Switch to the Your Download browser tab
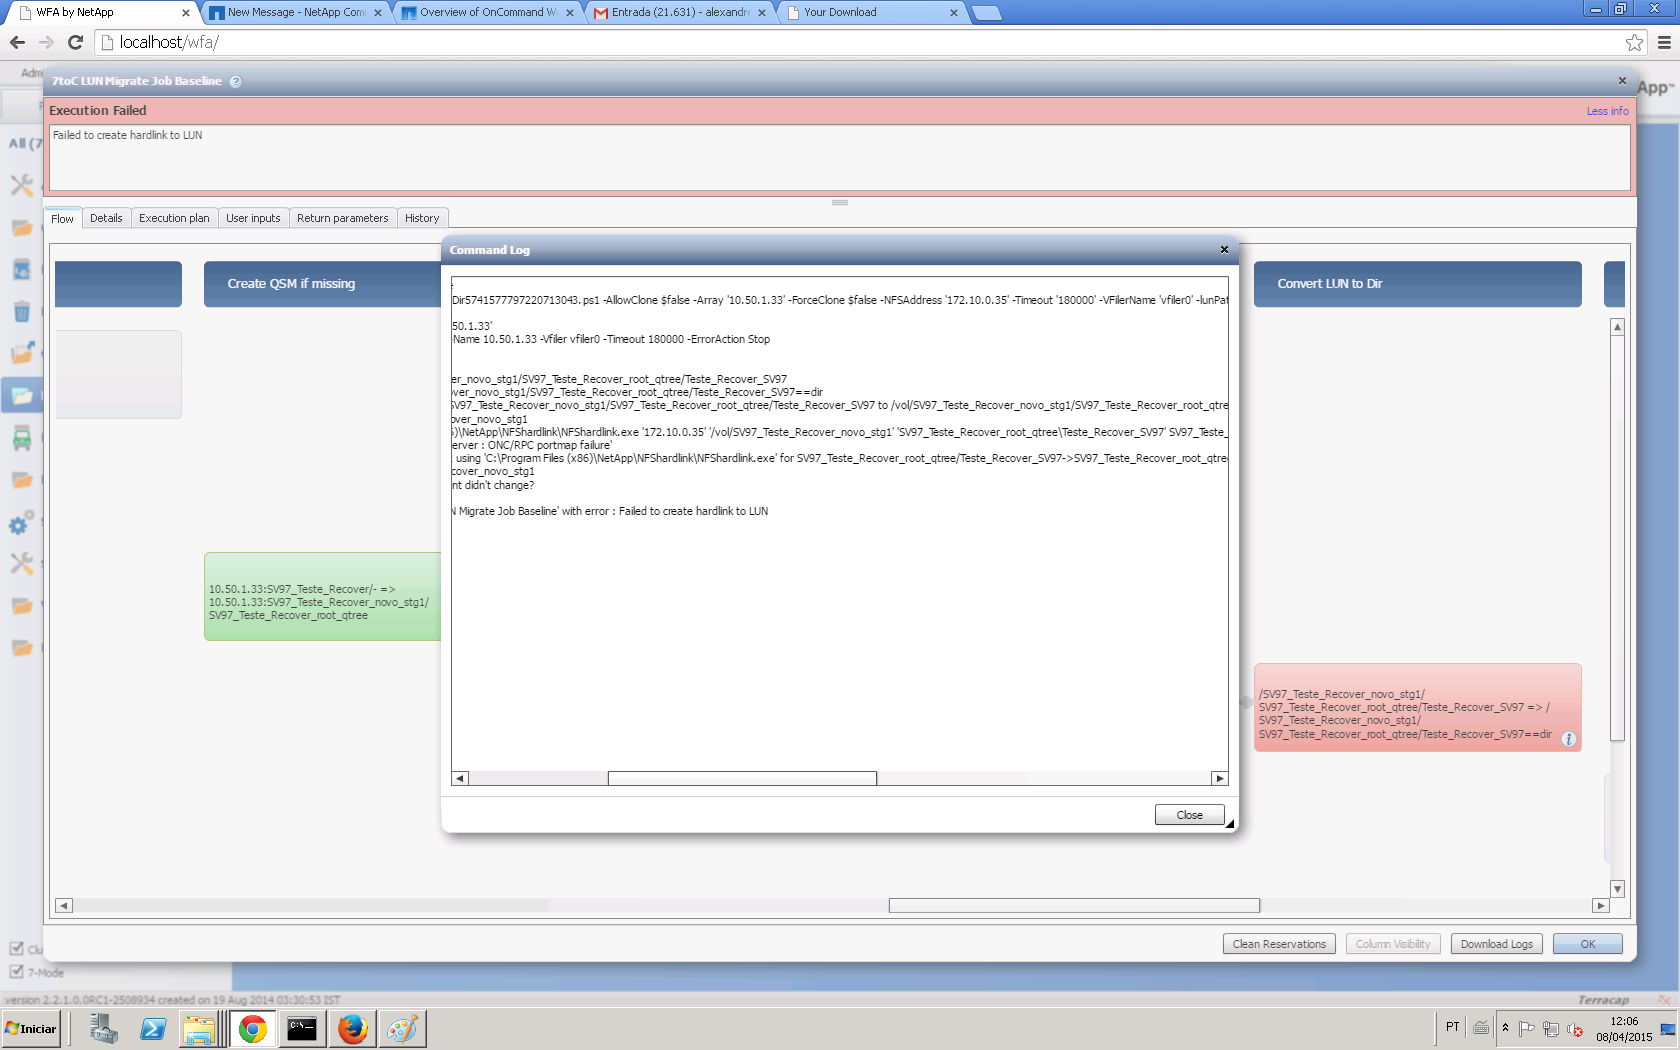1680x1050 pixels. [872, 13]
